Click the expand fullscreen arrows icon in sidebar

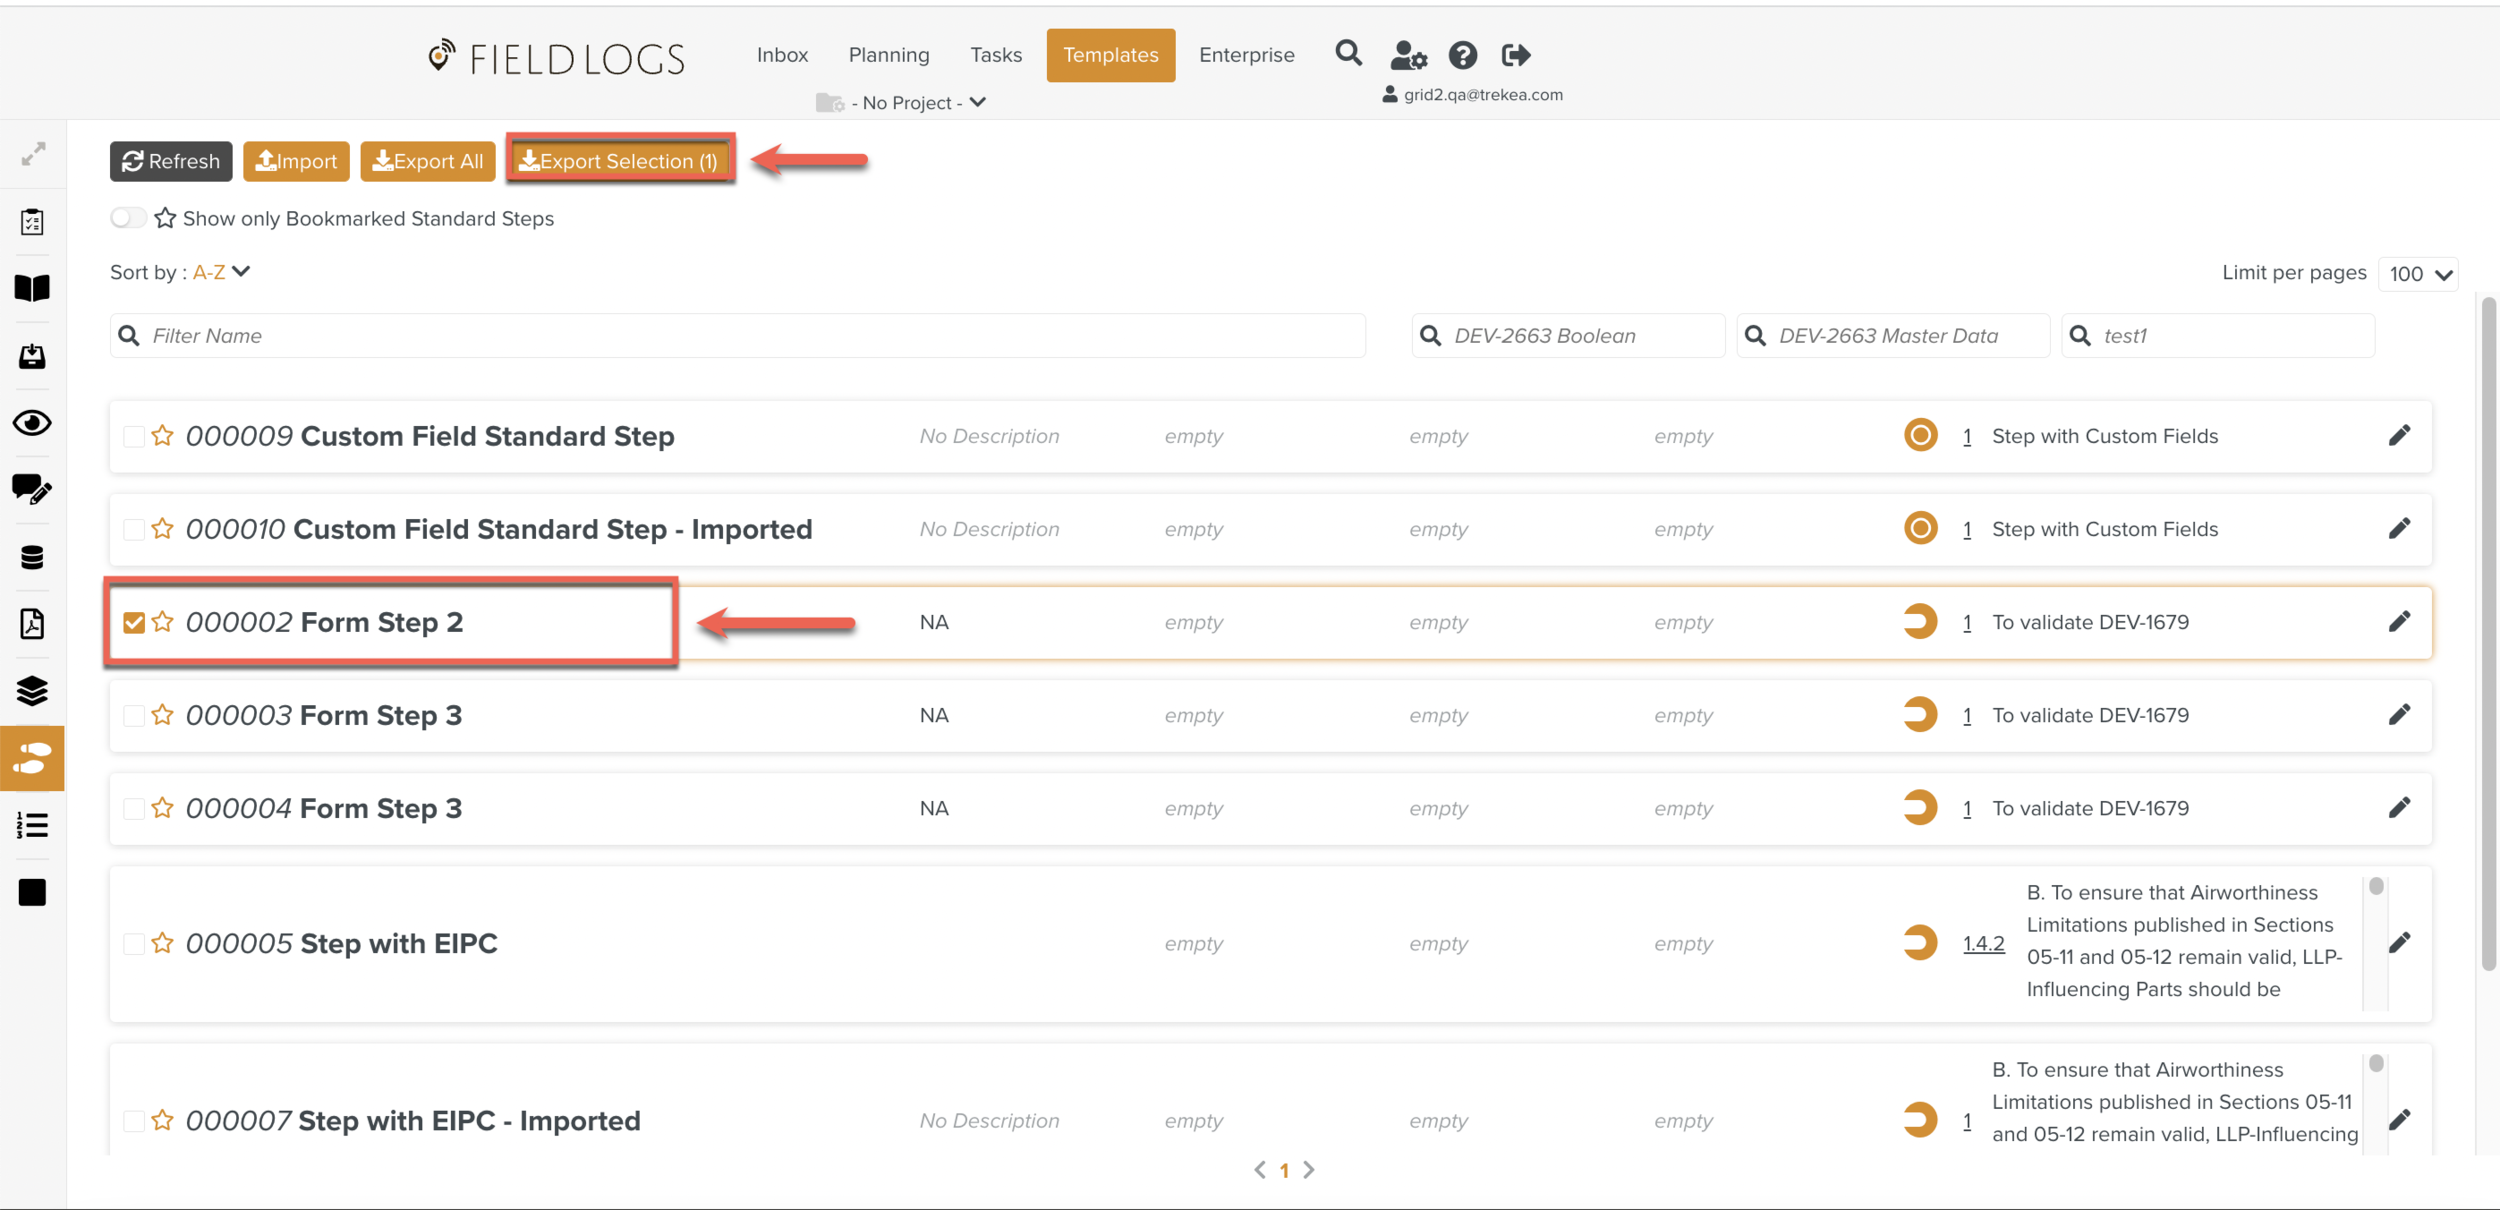33,154
